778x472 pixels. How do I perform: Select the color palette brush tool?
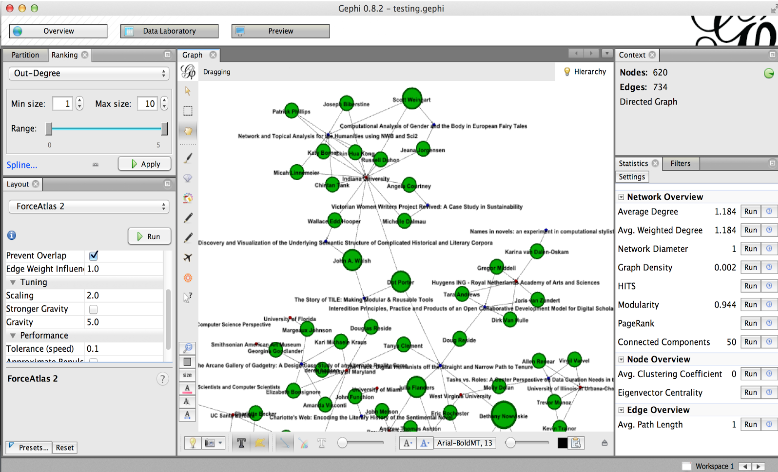pos(188,198)
